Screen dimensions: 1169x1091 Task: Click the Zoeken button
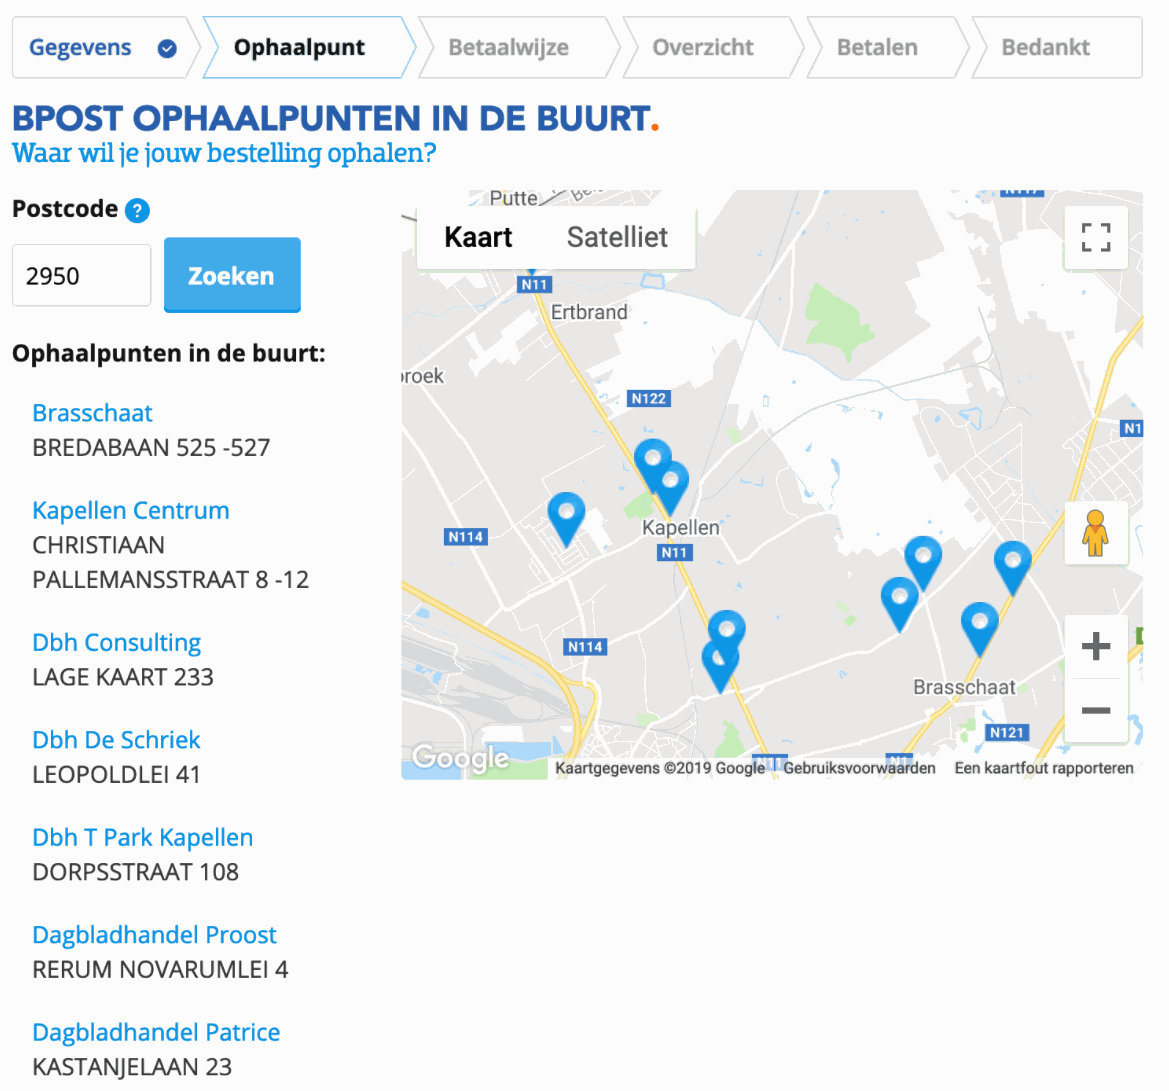tap(232, 275)
